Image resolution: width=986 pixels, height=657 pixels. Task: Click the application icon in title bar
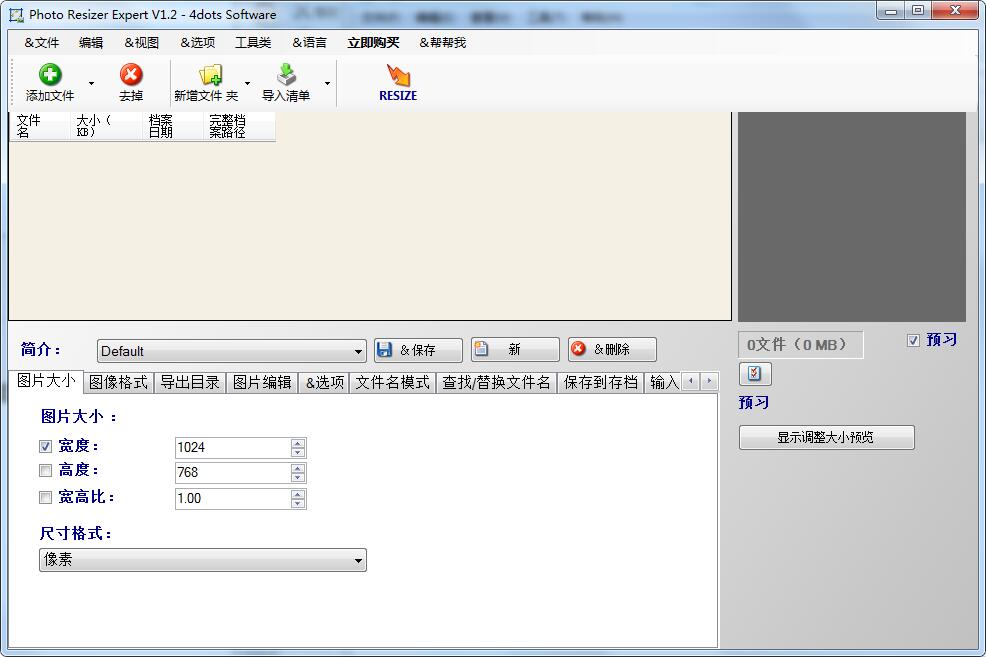tap(16, 14)
